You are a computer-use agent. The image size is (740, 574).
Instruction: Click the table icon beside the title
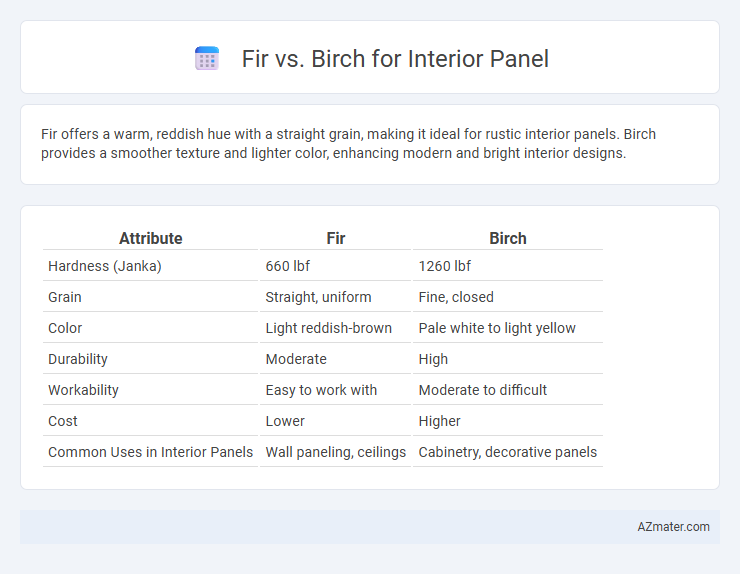pos(207,59)
